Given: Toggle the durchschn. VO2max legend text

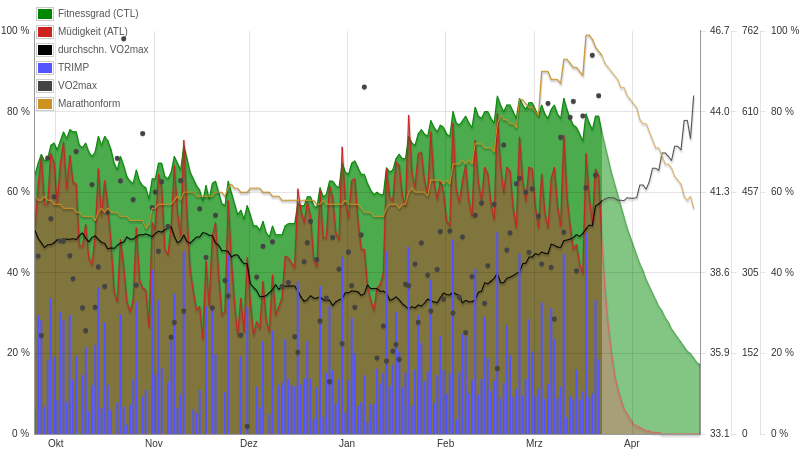Looking at the screenshot, I should pos(103,50).
